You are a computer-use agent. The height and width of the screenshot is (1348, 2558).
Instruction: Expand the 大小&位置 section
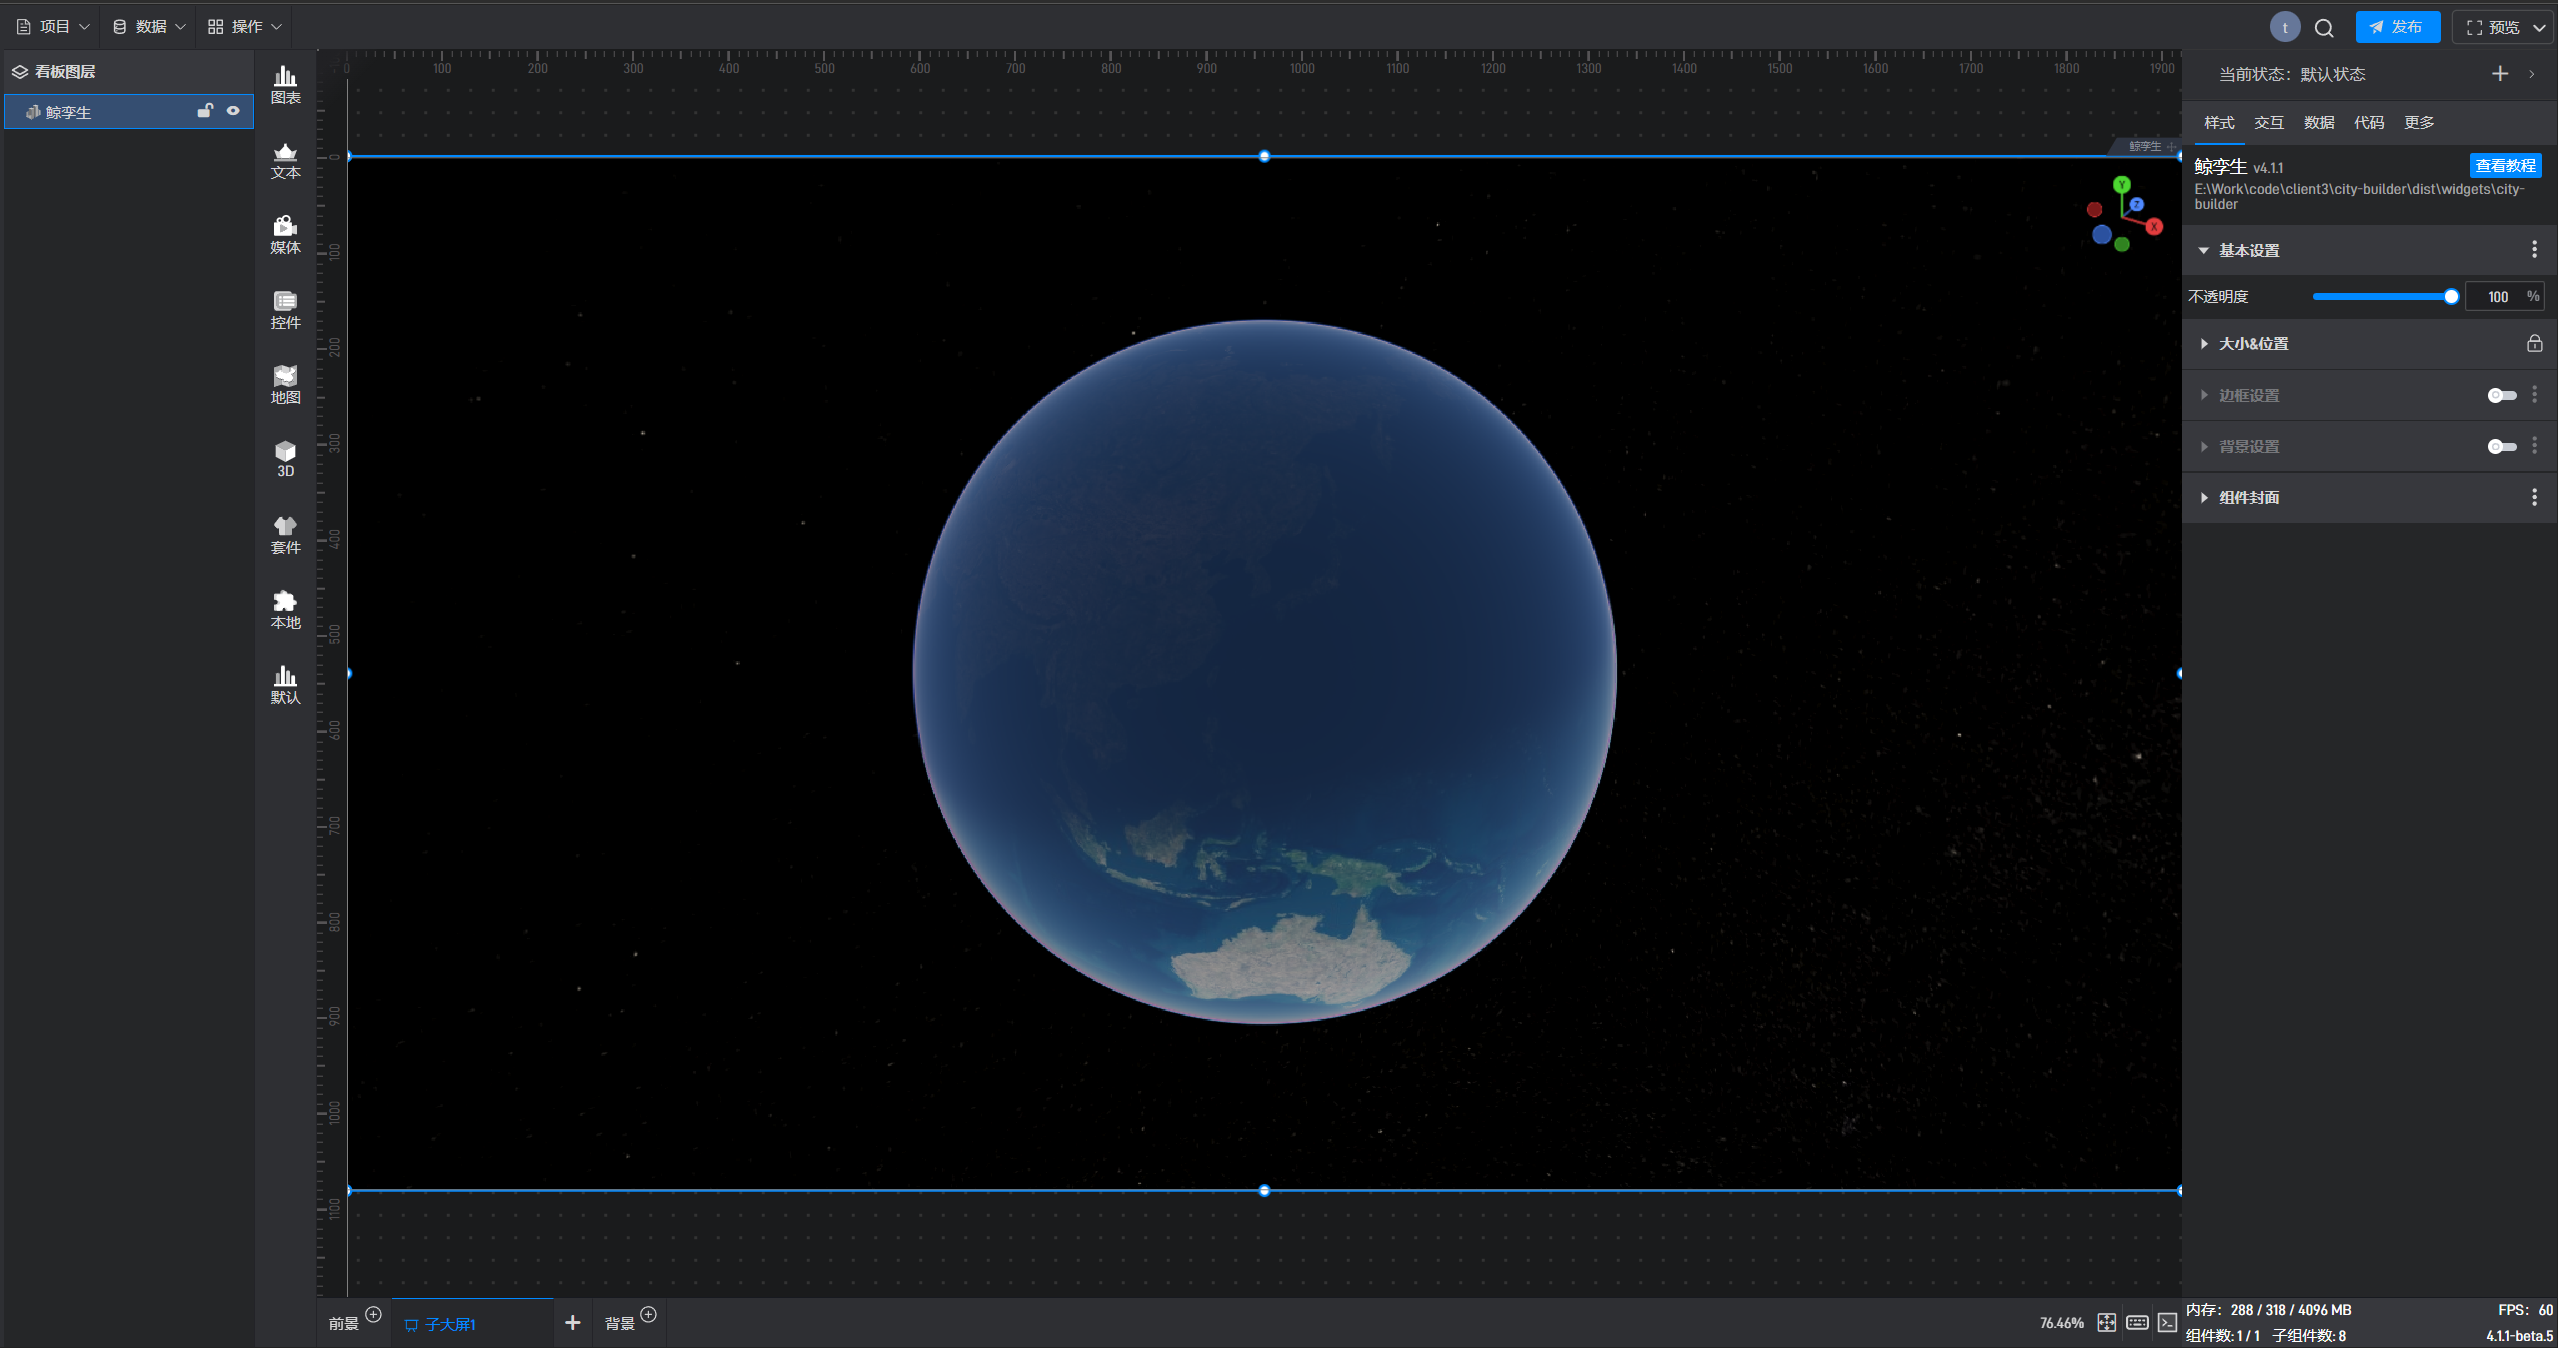coord(2253,343)
